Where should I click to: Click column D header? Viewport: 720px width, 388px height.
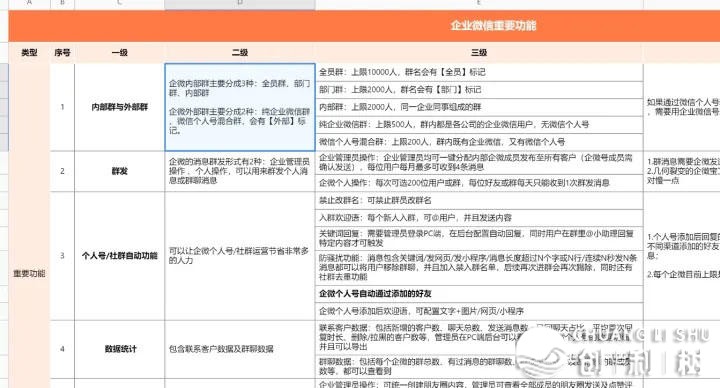tap(240, 4)
